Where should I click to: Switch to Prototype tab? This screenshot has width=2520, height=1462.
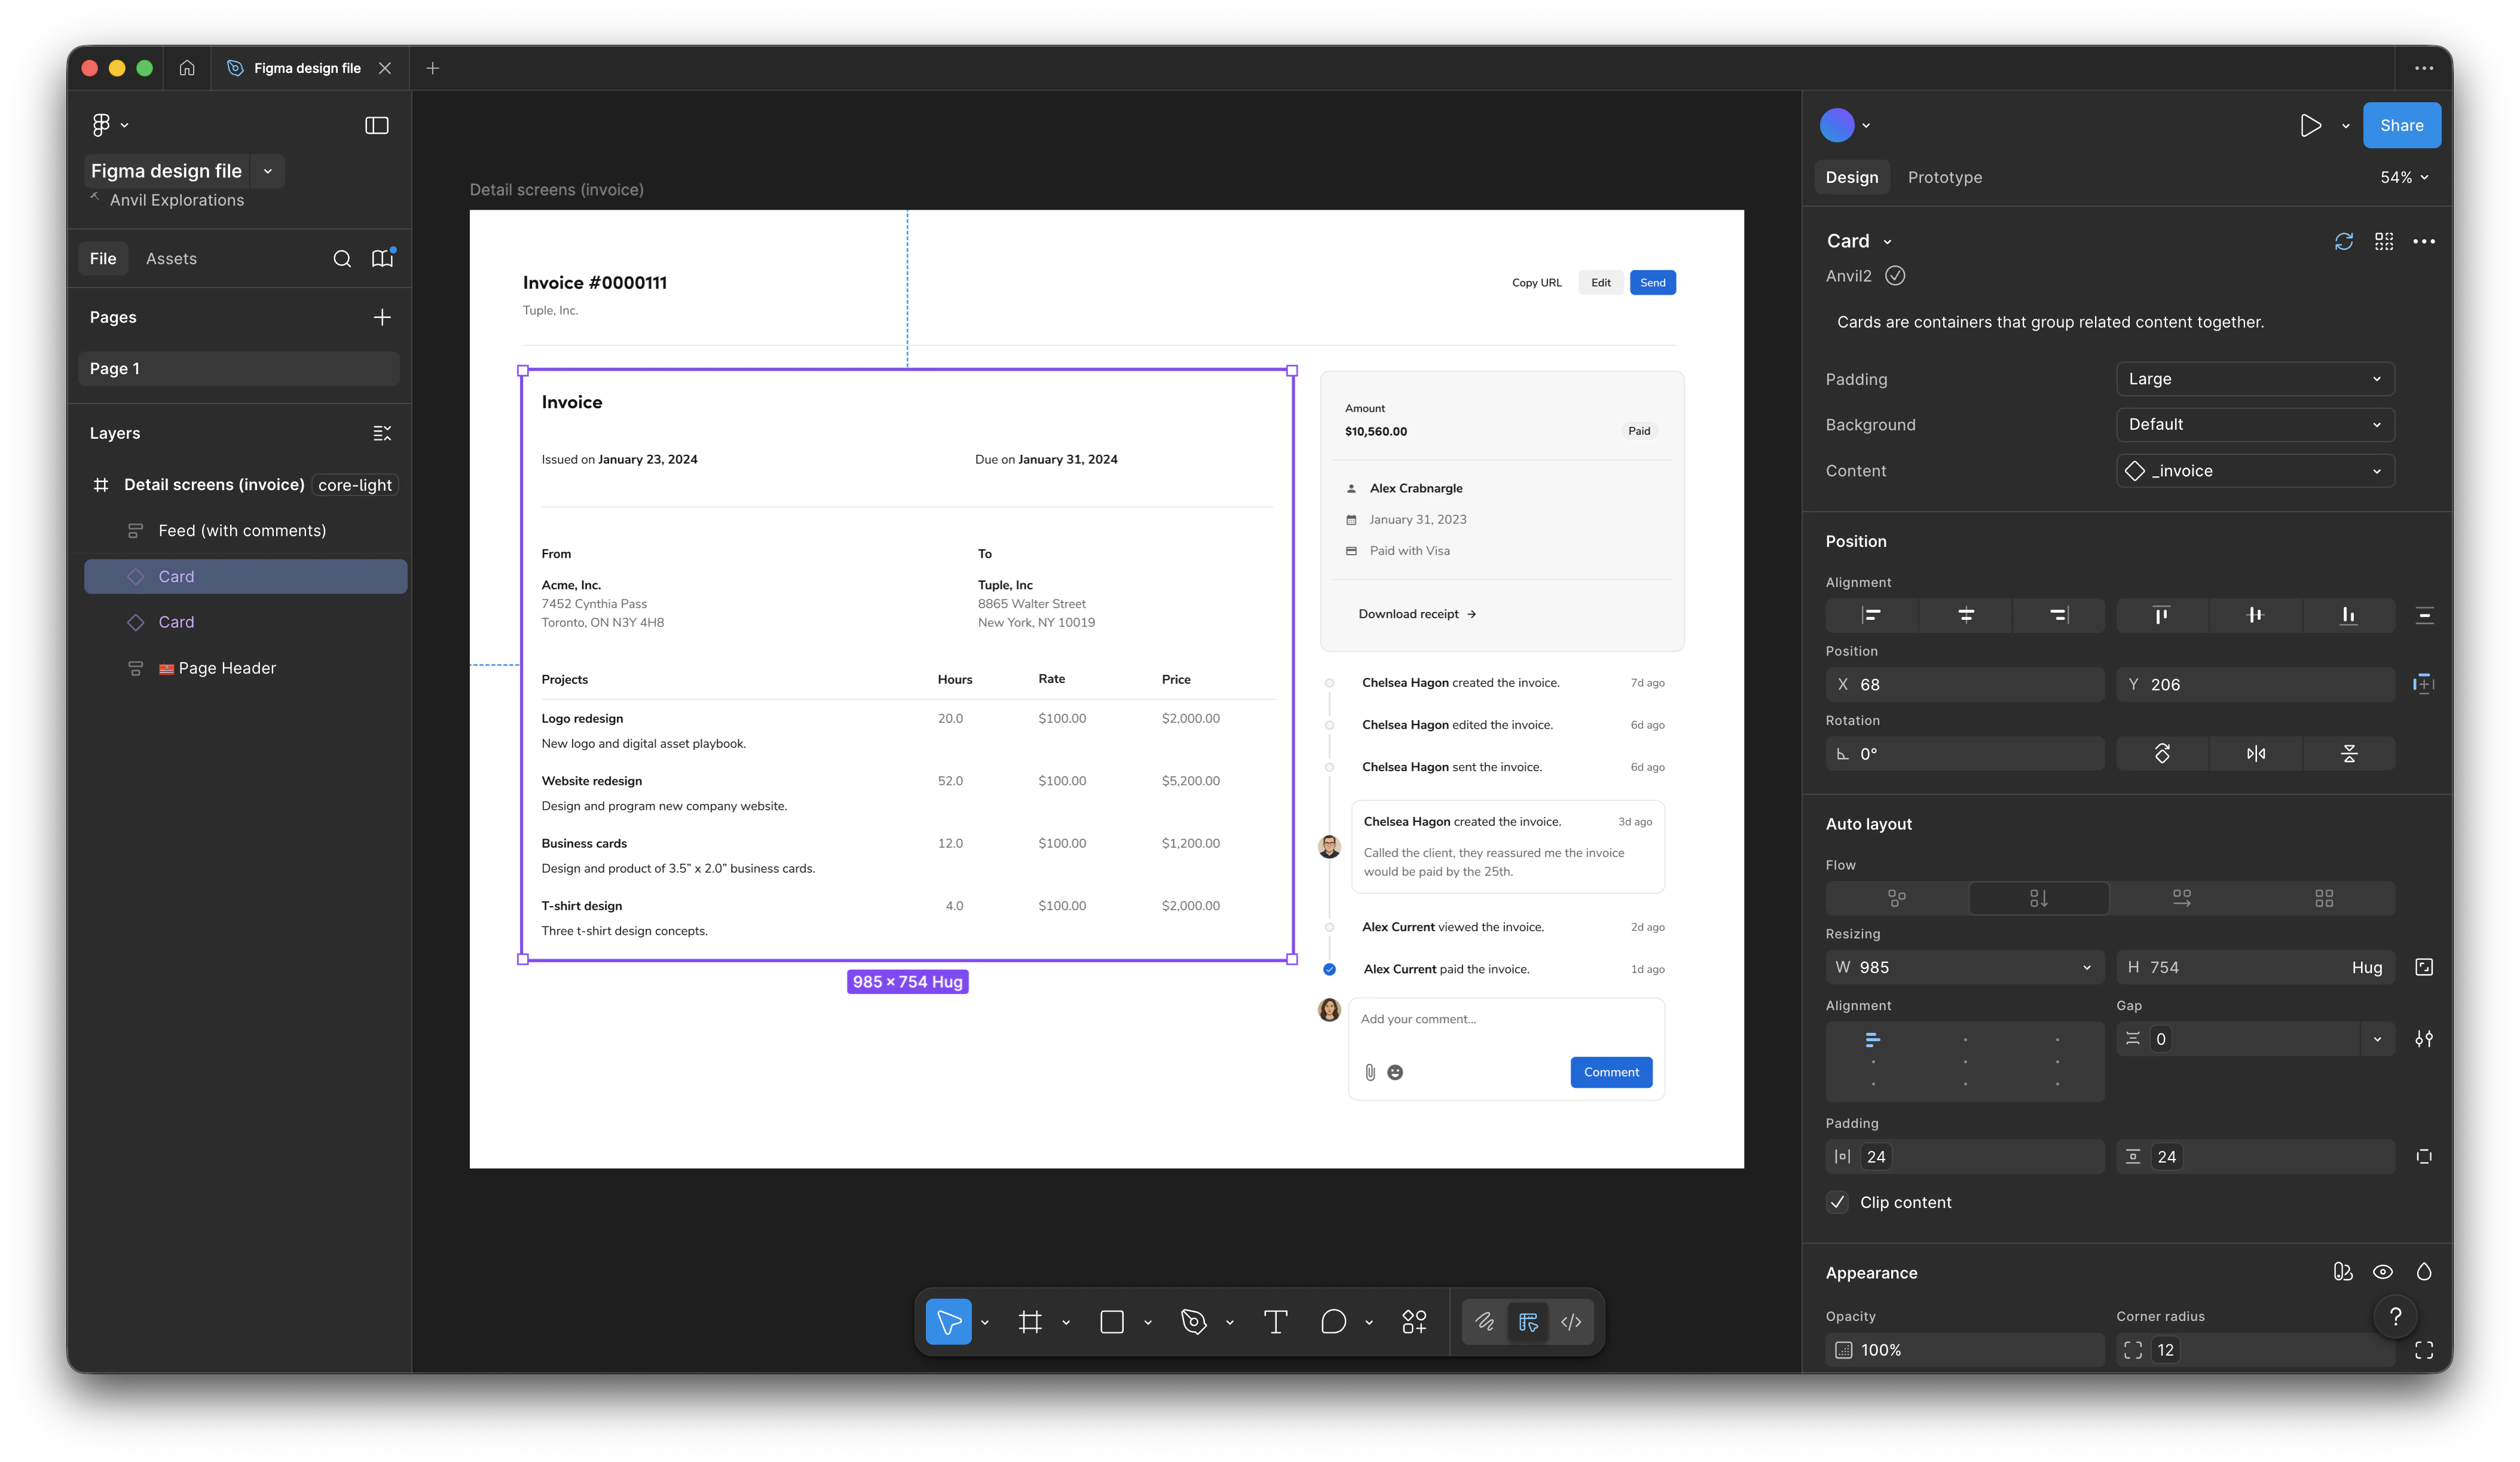[1944, 177]
